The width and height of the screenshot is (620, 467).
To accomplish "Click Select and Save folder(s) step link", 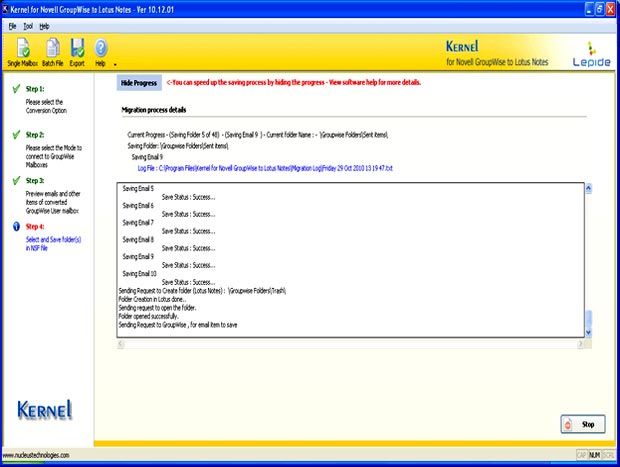I will tap(53, 244).
